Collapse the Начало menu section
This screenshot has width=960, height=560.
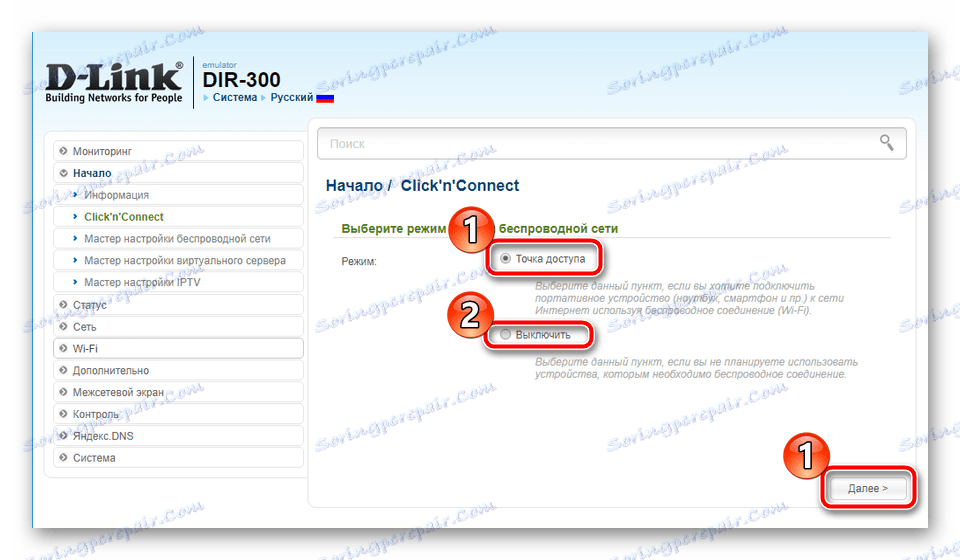tap(179, 173)
